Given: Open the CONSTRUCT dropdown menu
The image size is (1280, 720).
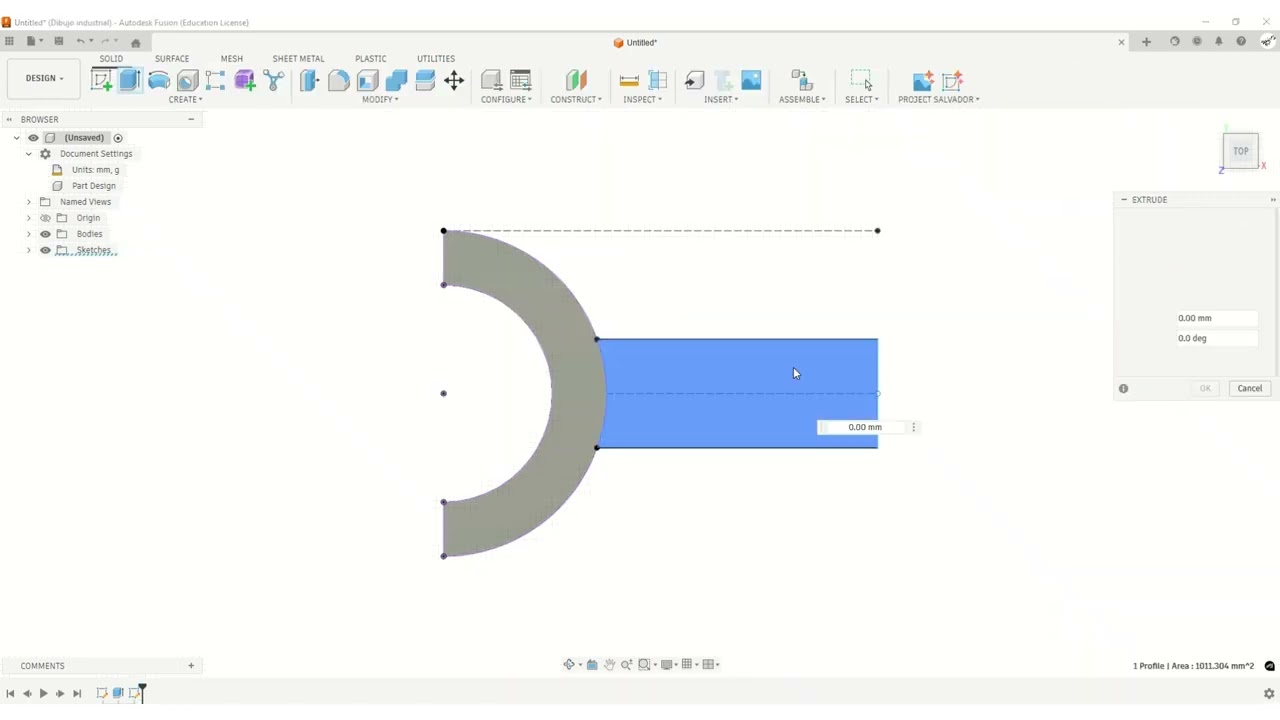Looking at the screenshot, I should click(x=576, y=99).
